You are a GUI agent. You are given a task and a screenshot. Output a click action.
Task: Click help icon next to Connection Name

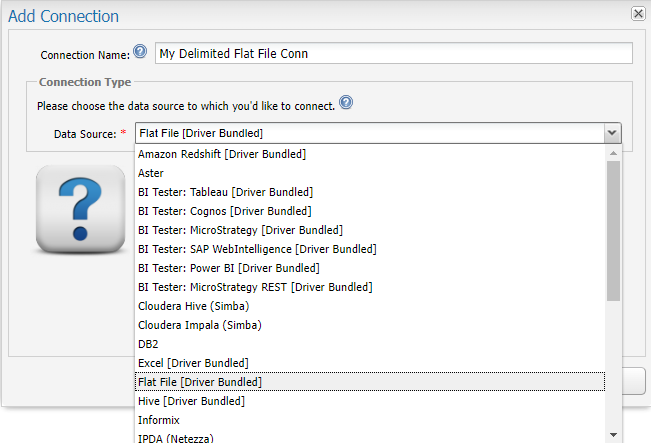click(140, 51)
